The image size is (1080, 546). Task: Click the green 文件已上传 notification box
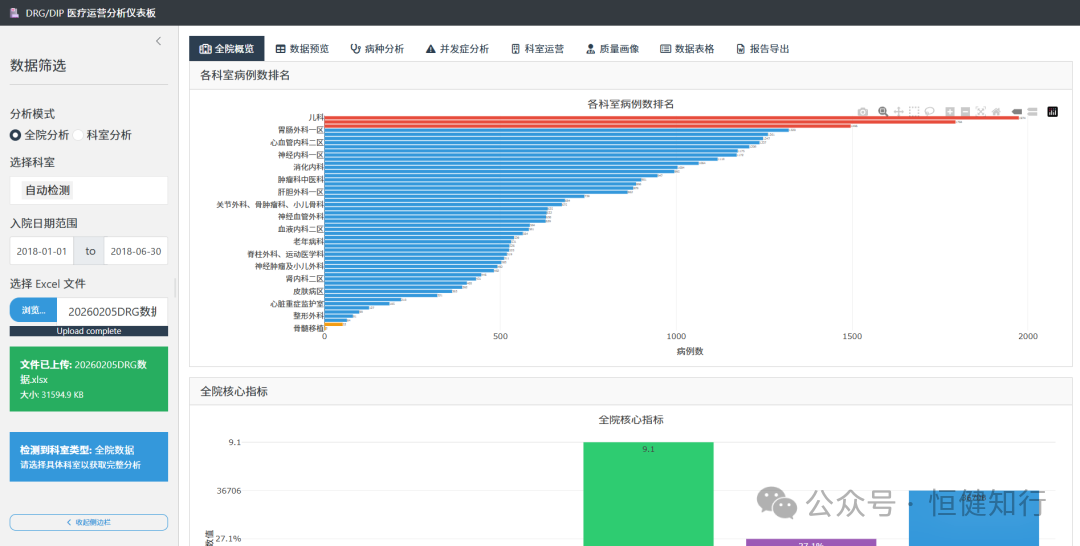(89, 379)
